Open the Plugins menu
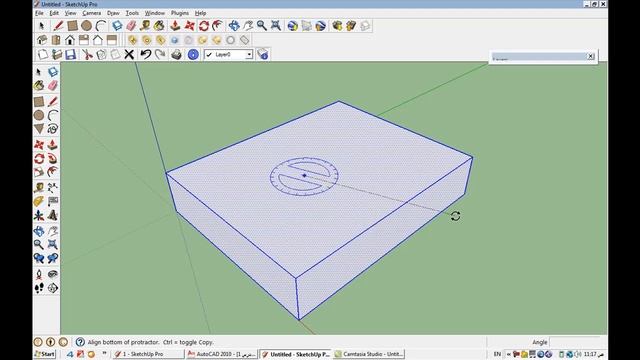Screen dimensions: 640x360 click(x=180, y=13)
